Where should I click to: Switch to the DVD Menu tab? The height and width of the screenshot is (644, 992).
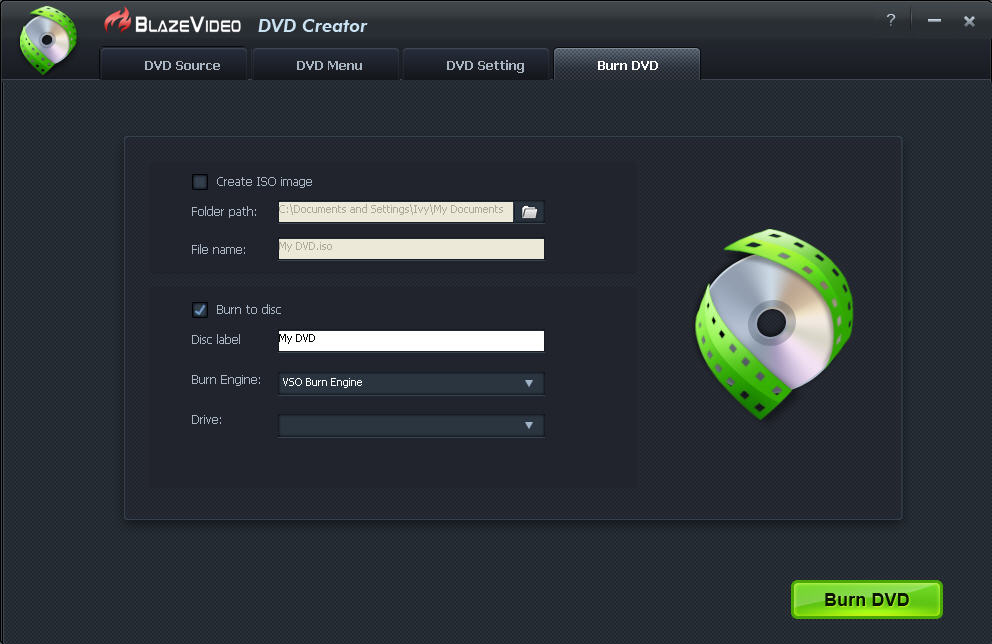326,65
